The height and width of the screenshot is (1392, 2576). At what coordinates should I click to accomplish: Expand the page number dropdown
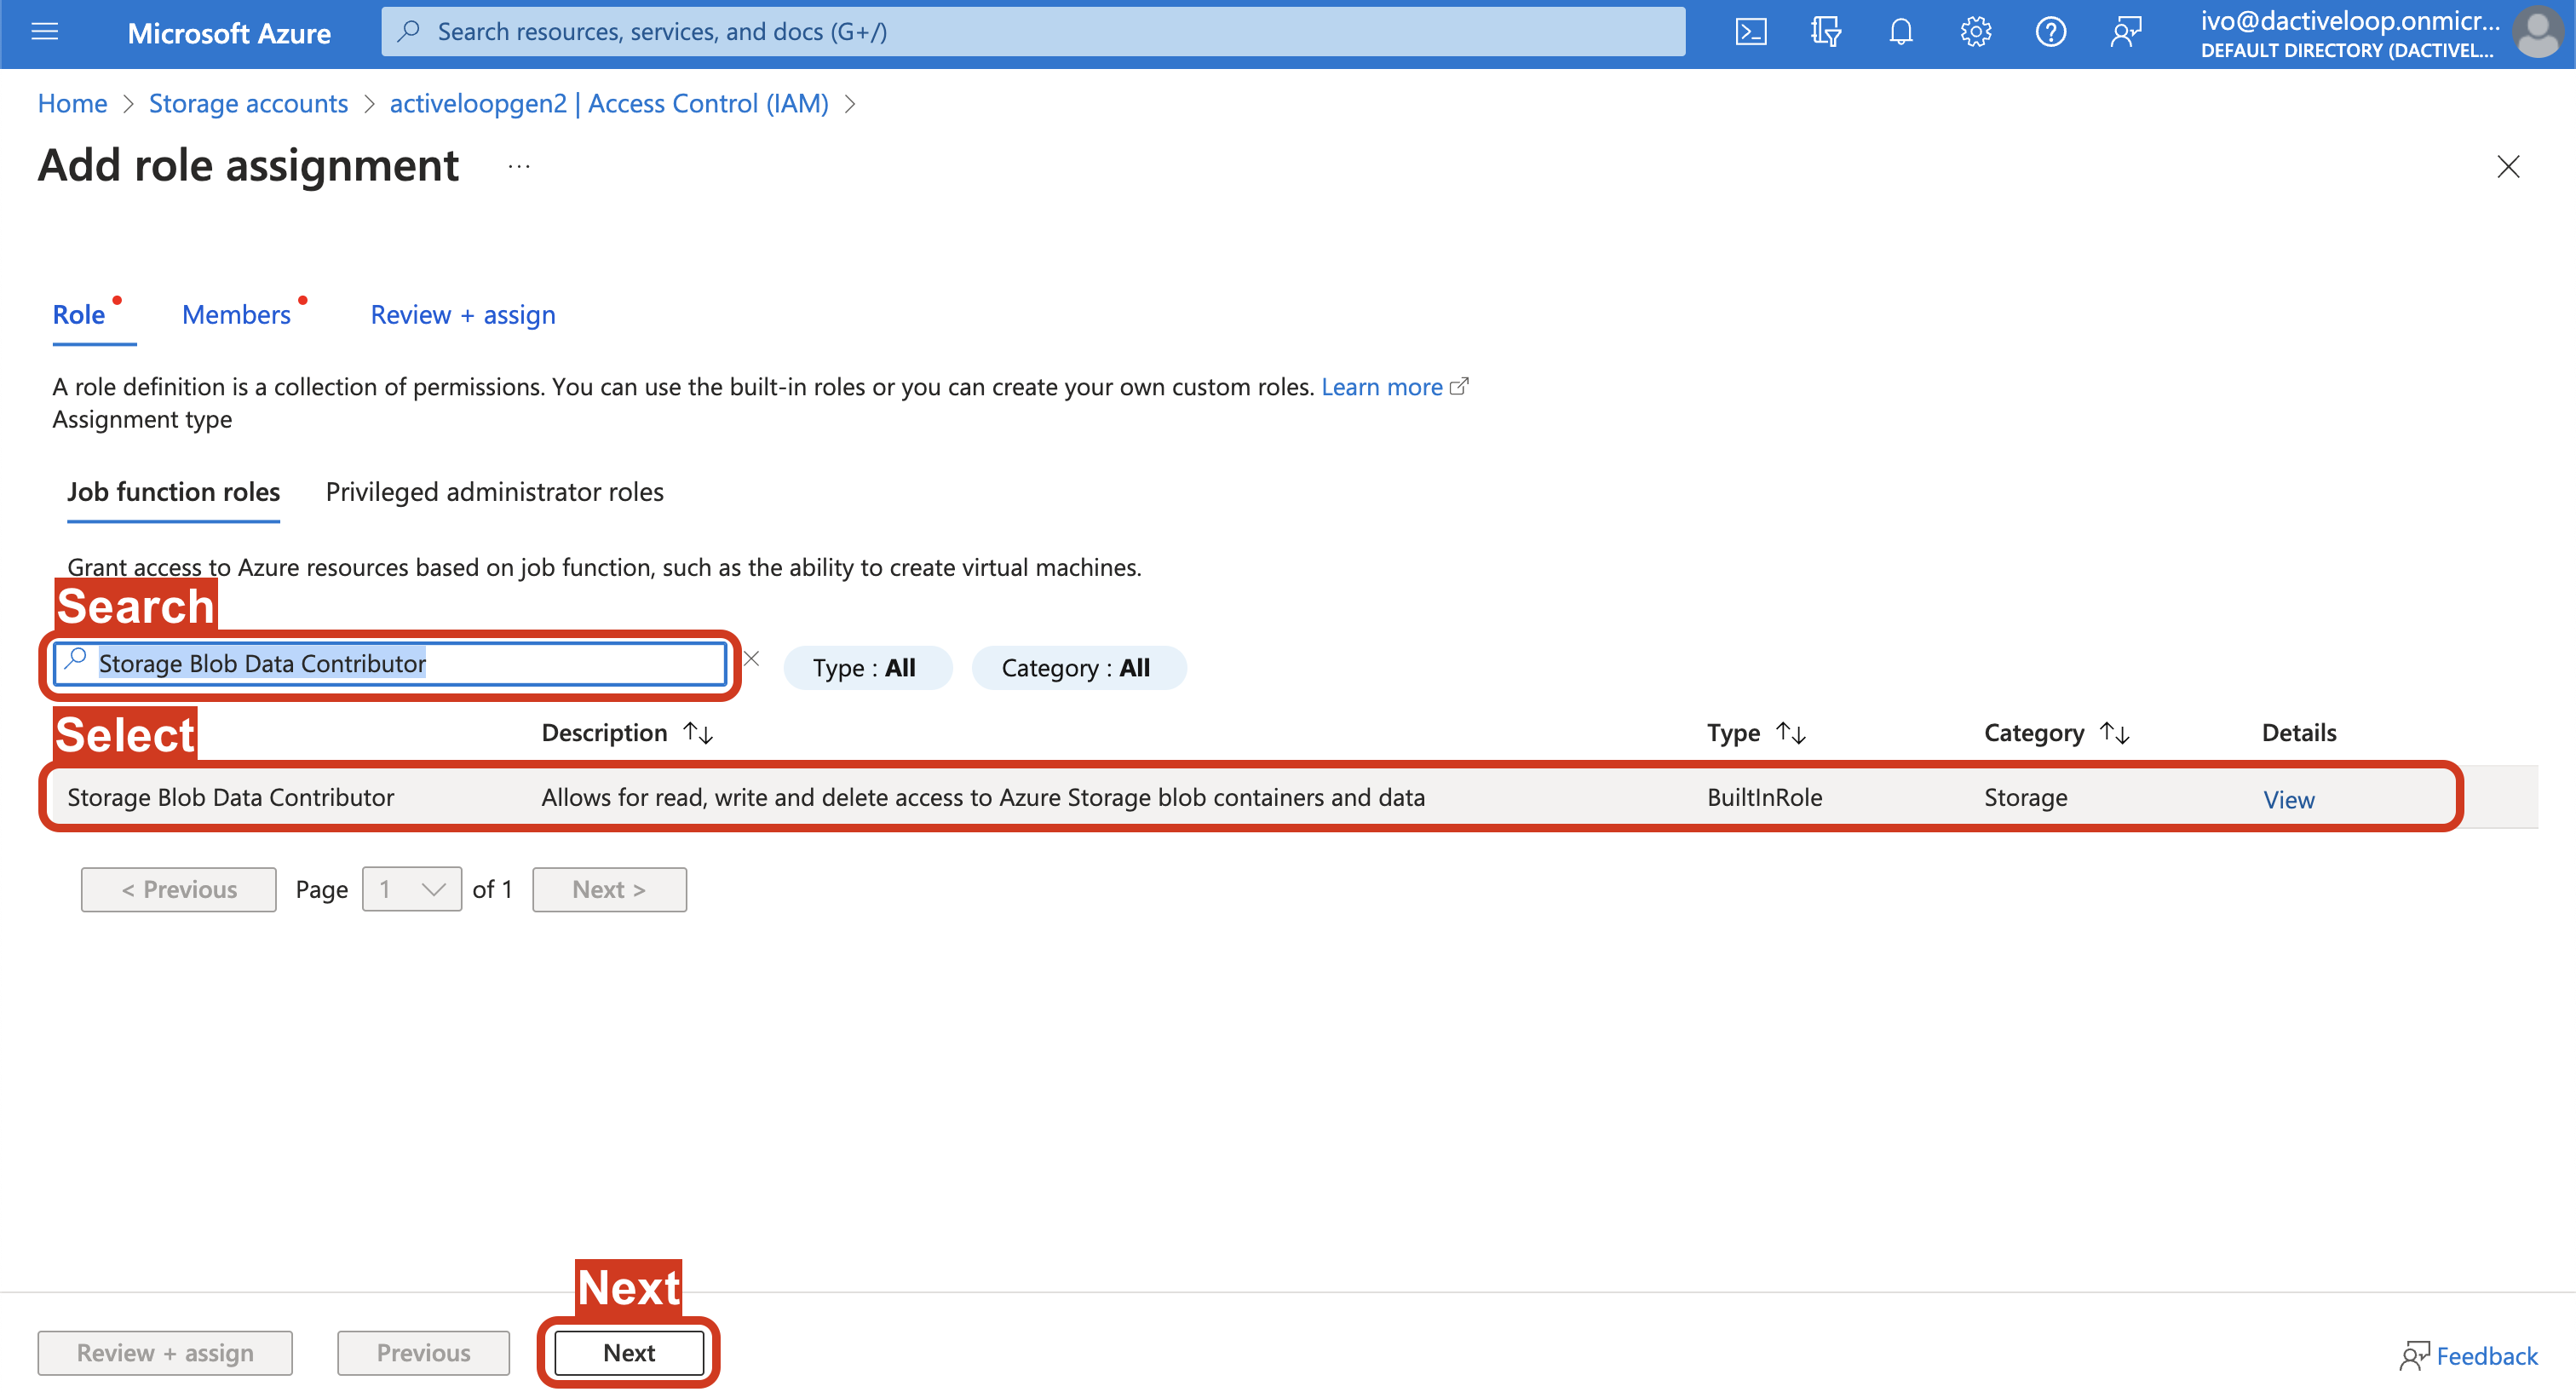coord(412,889)
